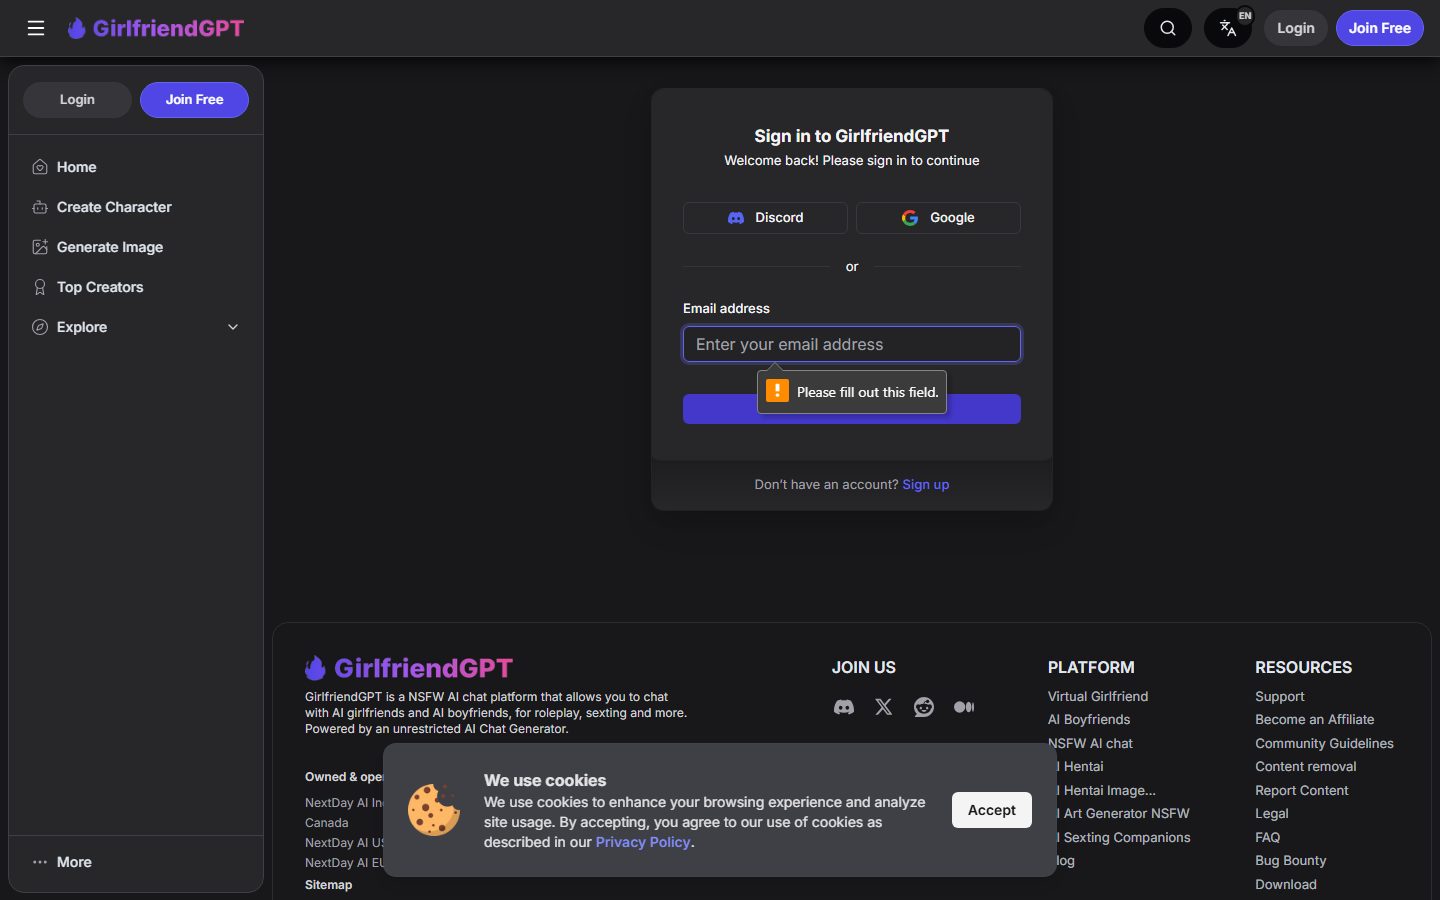Open the Discord icon under Join Us
Image resolution: width=1440 pixels, height=900 pixels.
844,707
